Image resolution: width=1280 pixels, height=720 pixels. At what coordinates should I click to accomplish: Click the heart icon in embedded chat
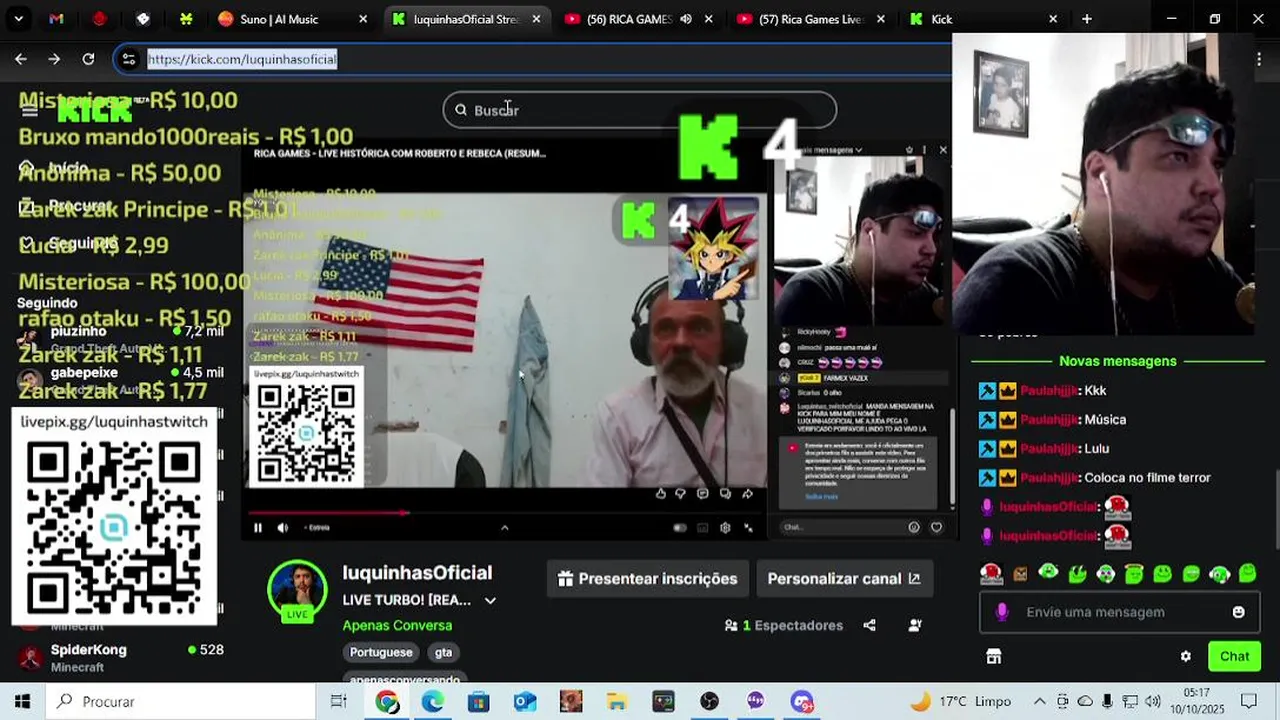(936, 527)
